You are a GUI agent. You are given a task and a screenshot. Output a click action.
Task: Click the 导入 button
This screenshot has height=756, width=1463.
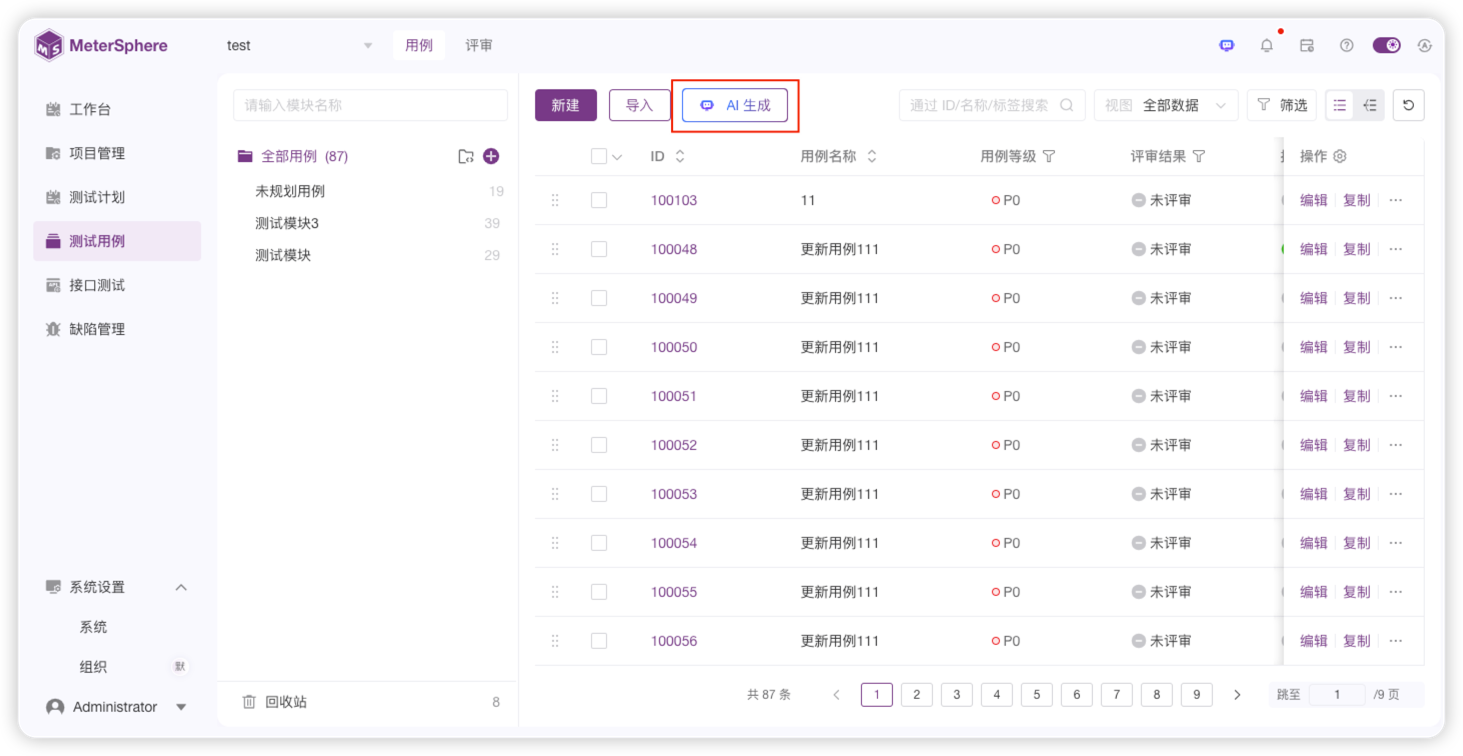pos(639,105)
